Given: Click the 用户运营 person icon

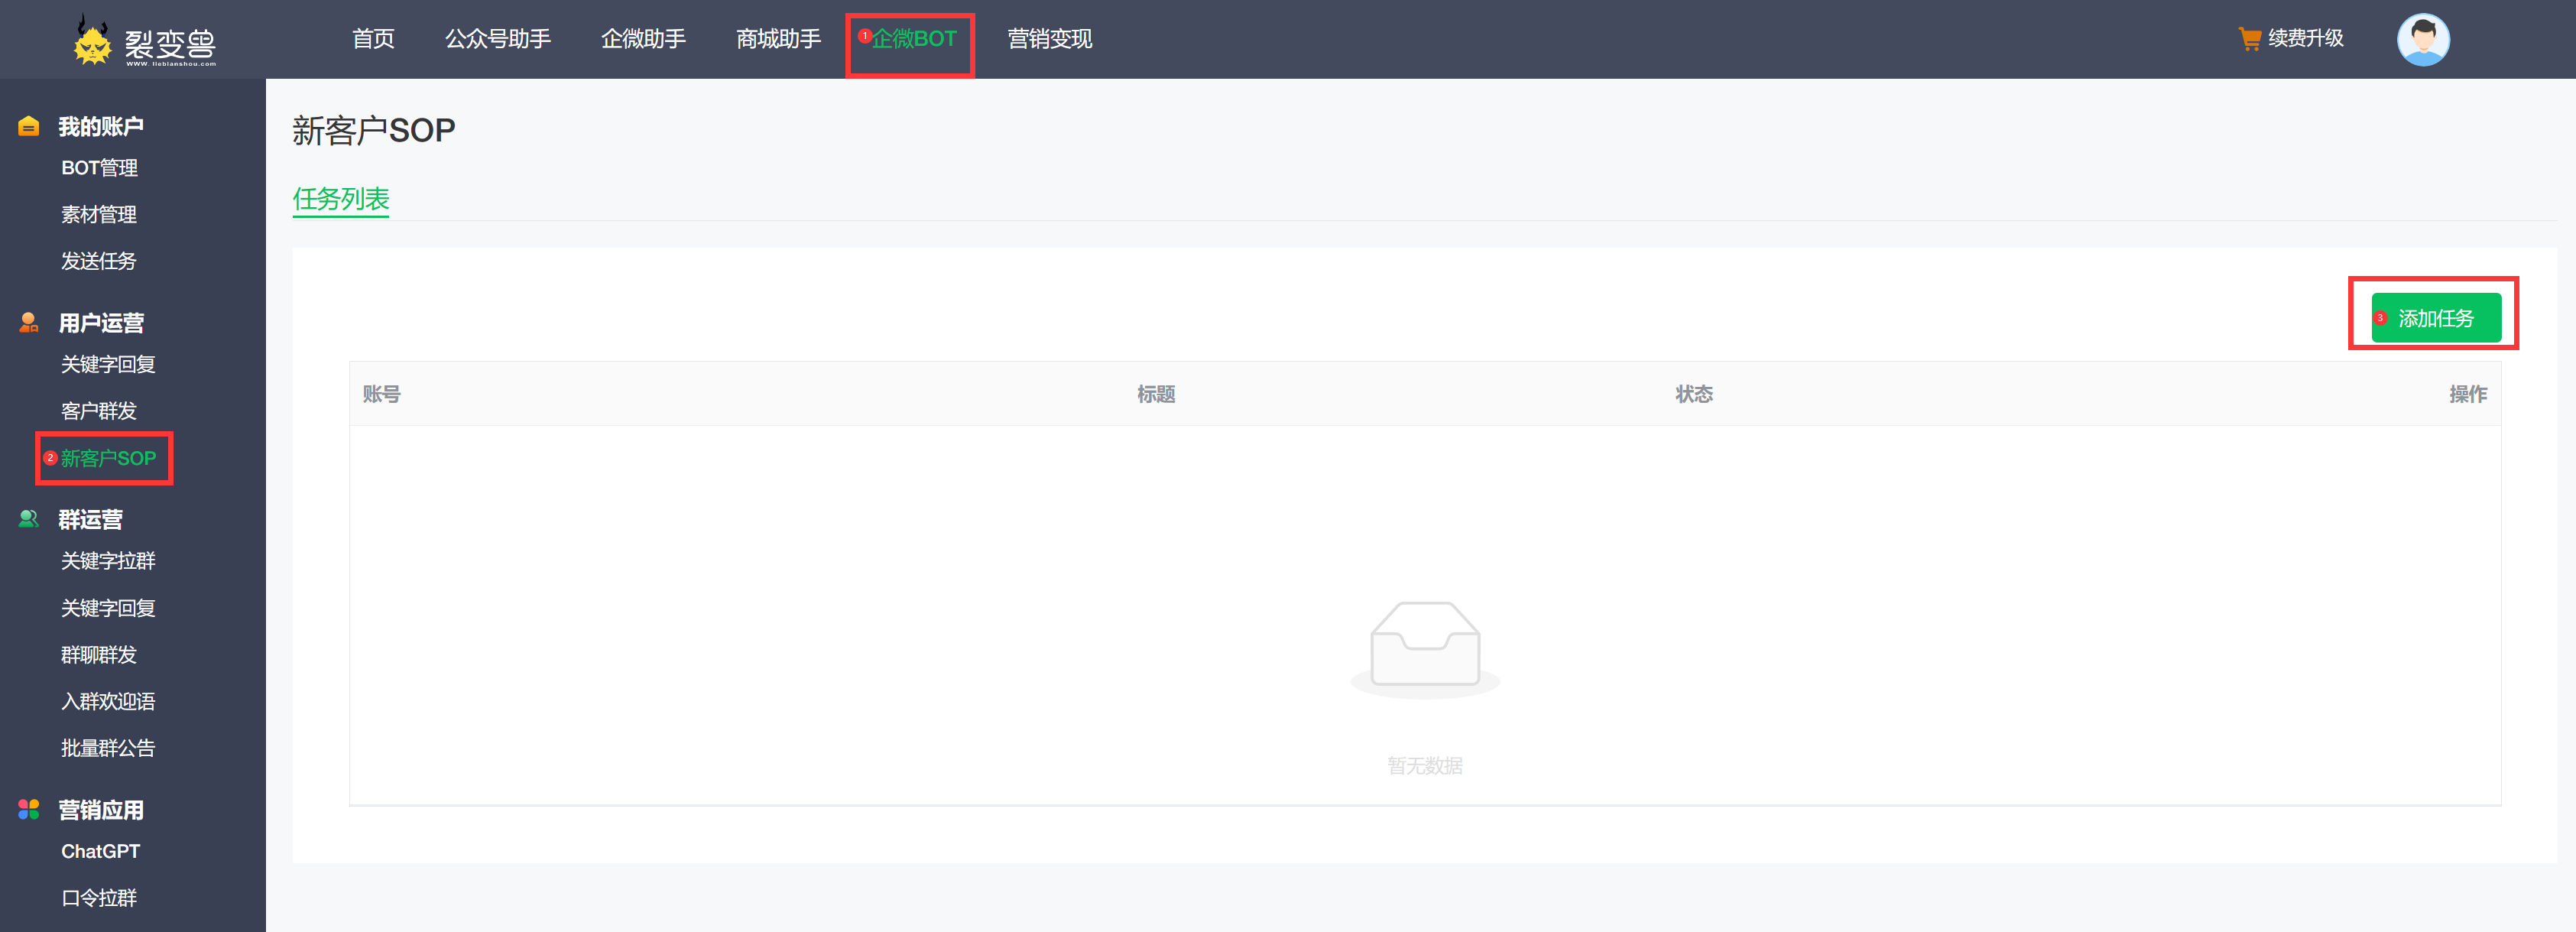Looking at the screenshot, I should coord(28,321).
